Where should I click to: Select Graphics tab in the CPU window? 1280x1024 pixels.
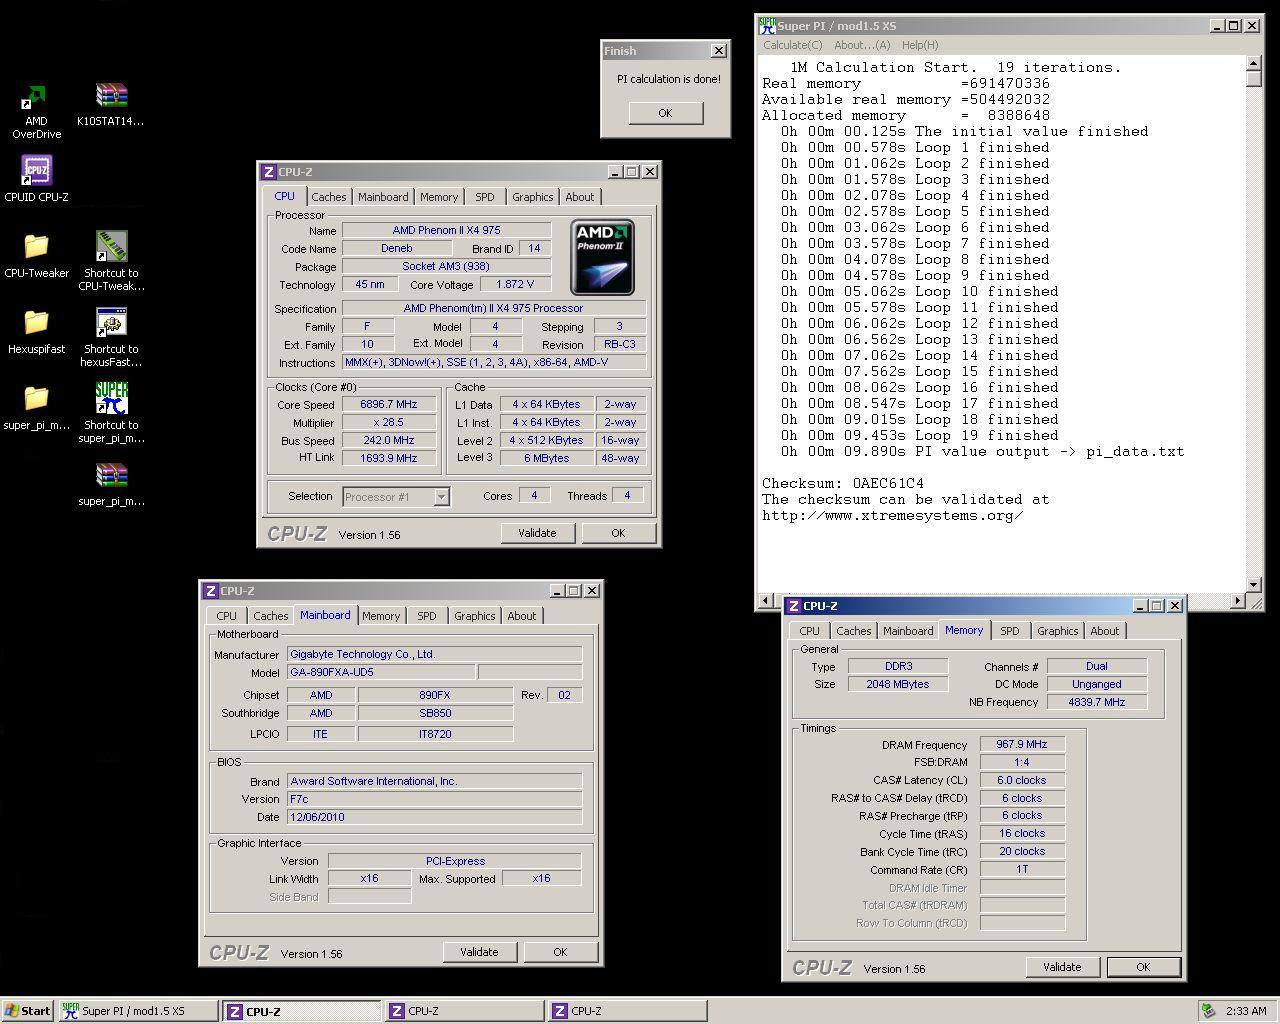tap(532, 197)
